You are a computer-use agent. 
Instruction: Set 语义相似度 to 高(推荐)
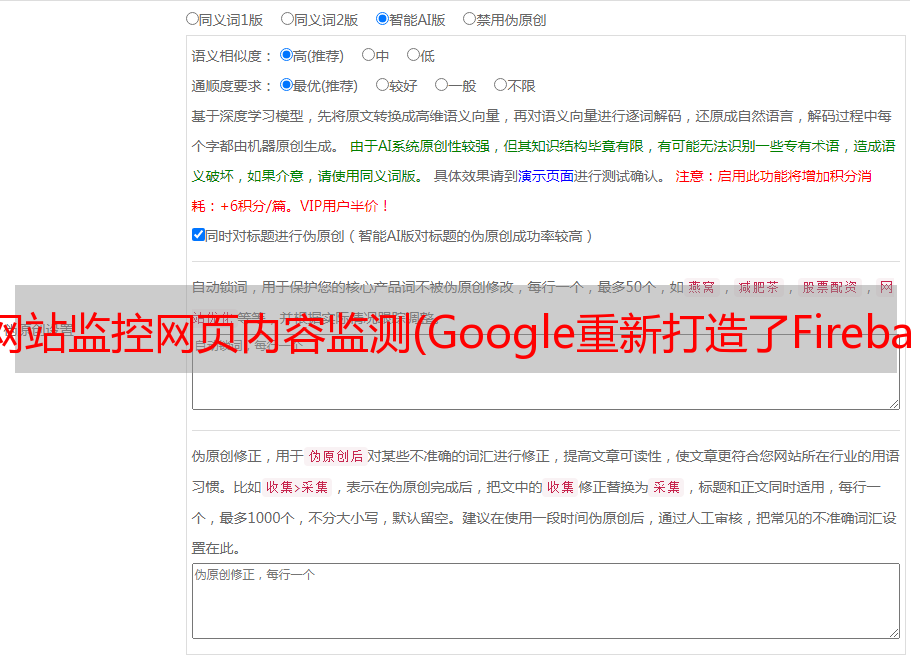[286, 55]
